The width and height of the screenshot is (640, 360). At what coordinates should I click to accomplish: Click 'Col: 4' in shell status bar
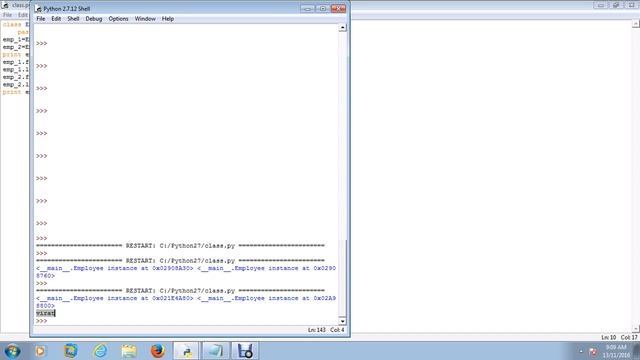tap(337, 330)
